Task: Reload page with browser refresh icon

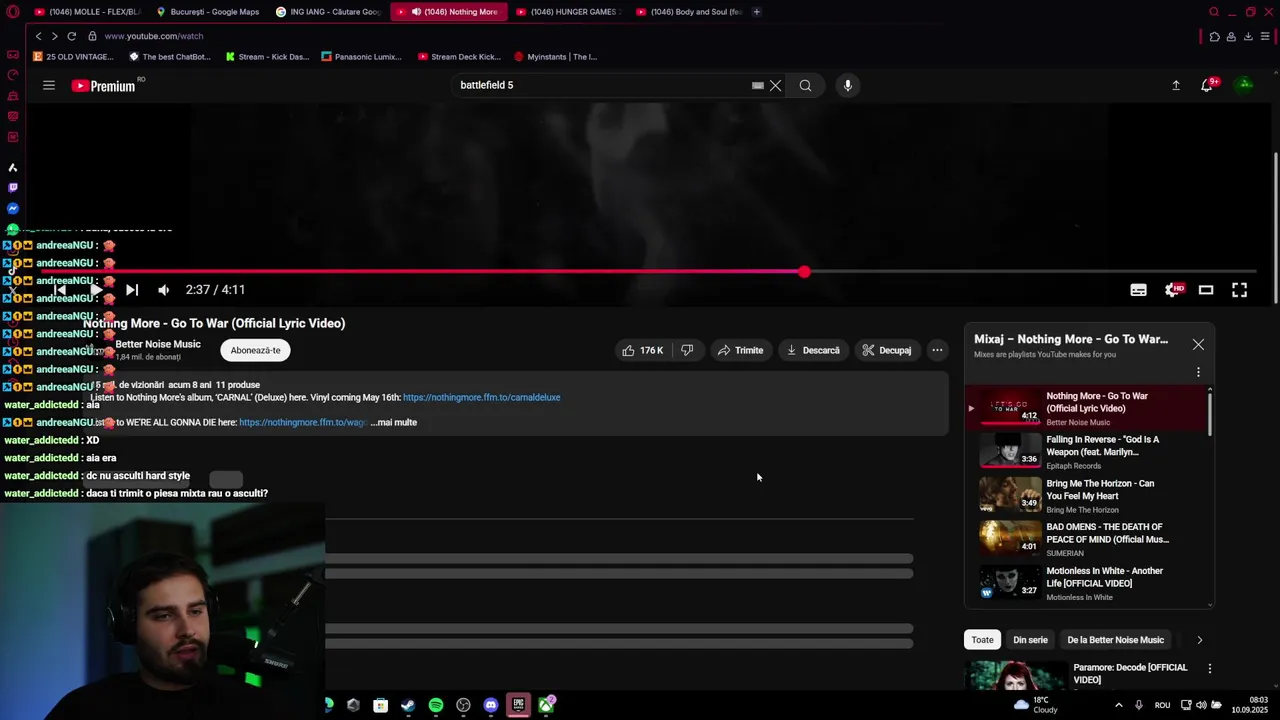Action: (x=71, y=36)
